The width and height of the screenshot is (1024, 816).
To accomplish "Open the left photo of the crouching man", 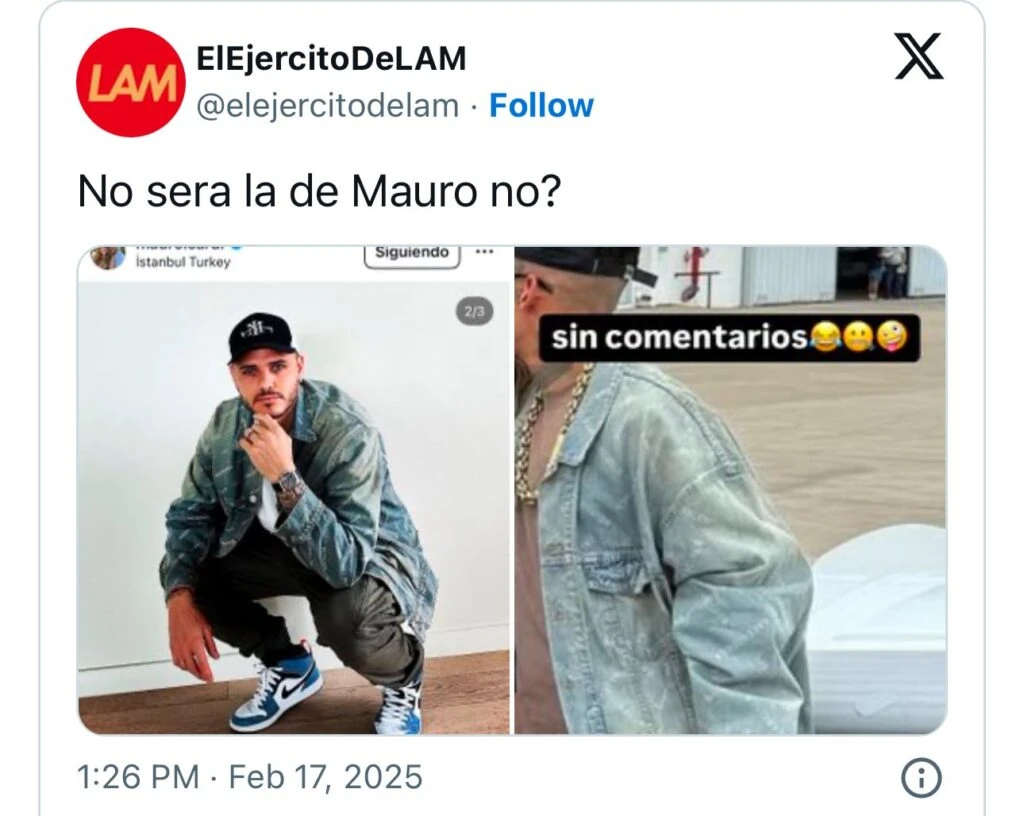I will (293, 508).
